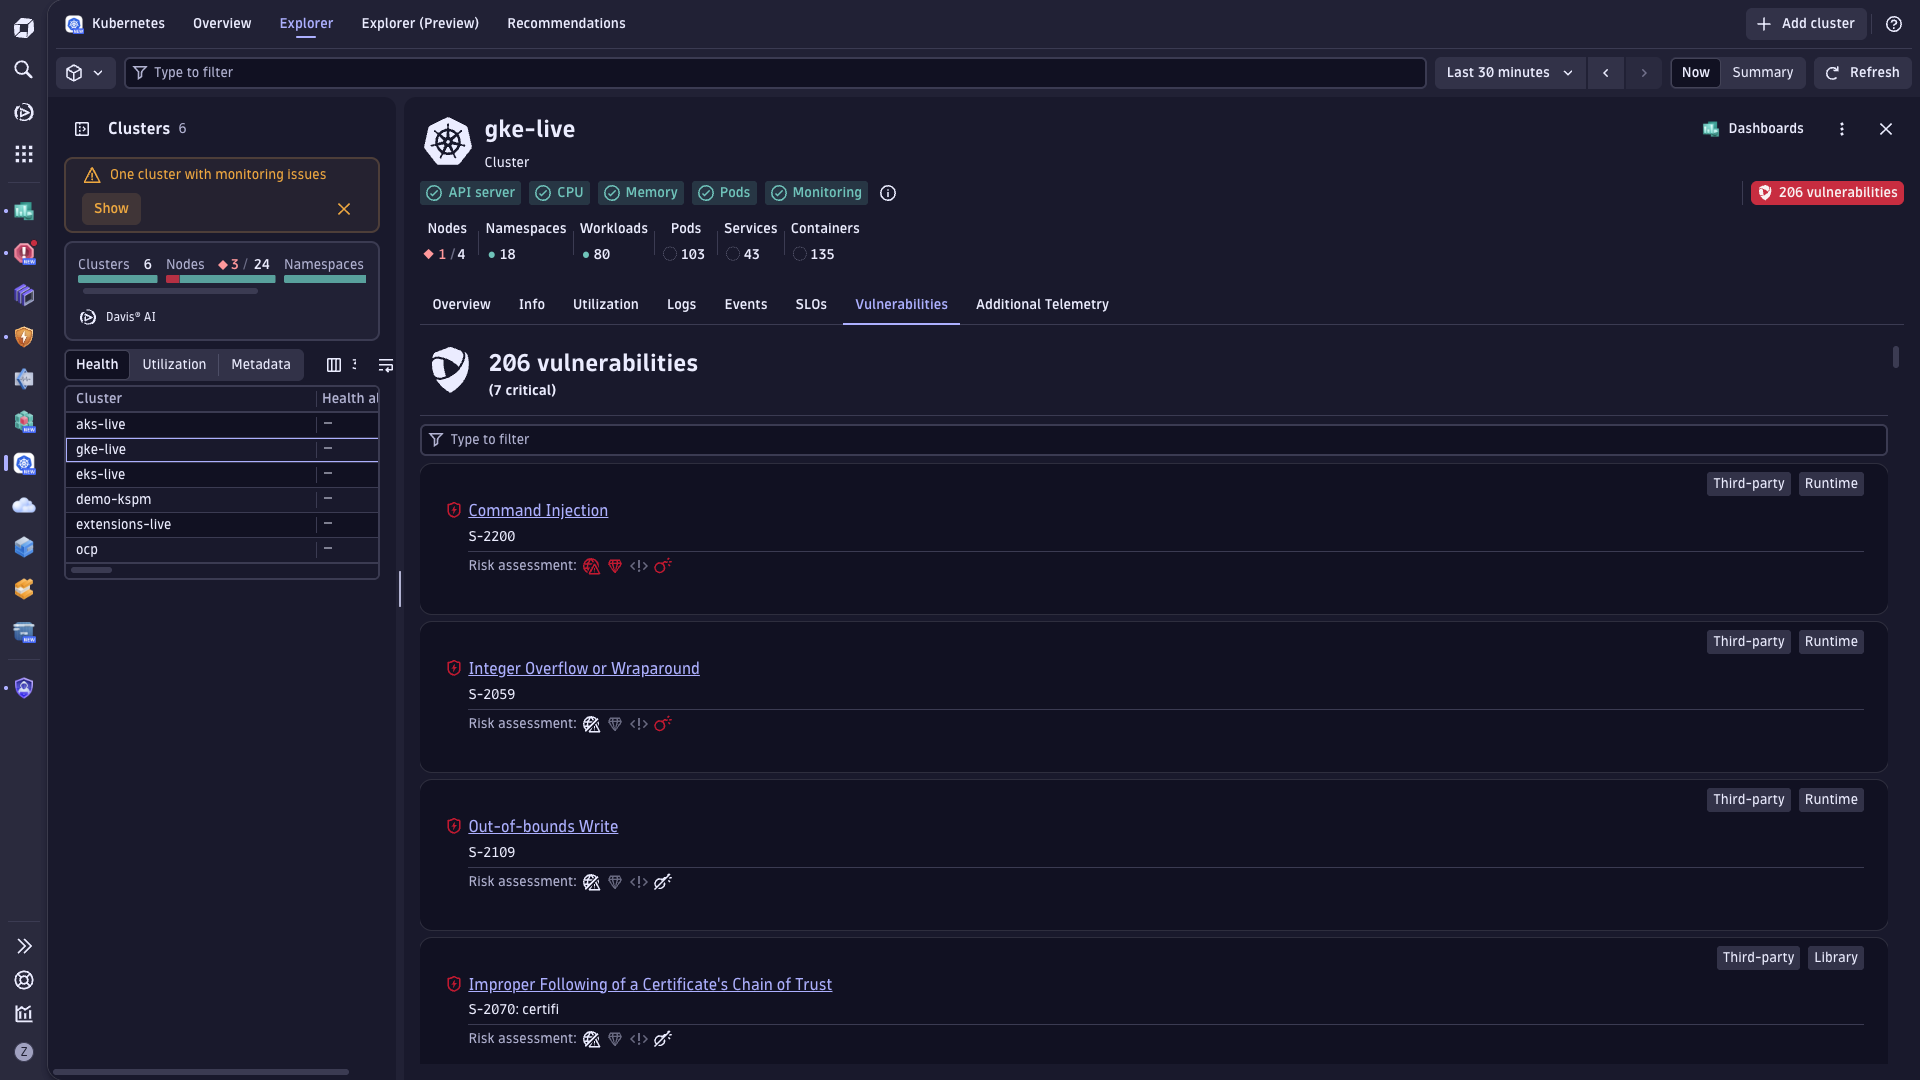Switch cluster table to Utilization view

pyautogui.click(x=174, y=365)
